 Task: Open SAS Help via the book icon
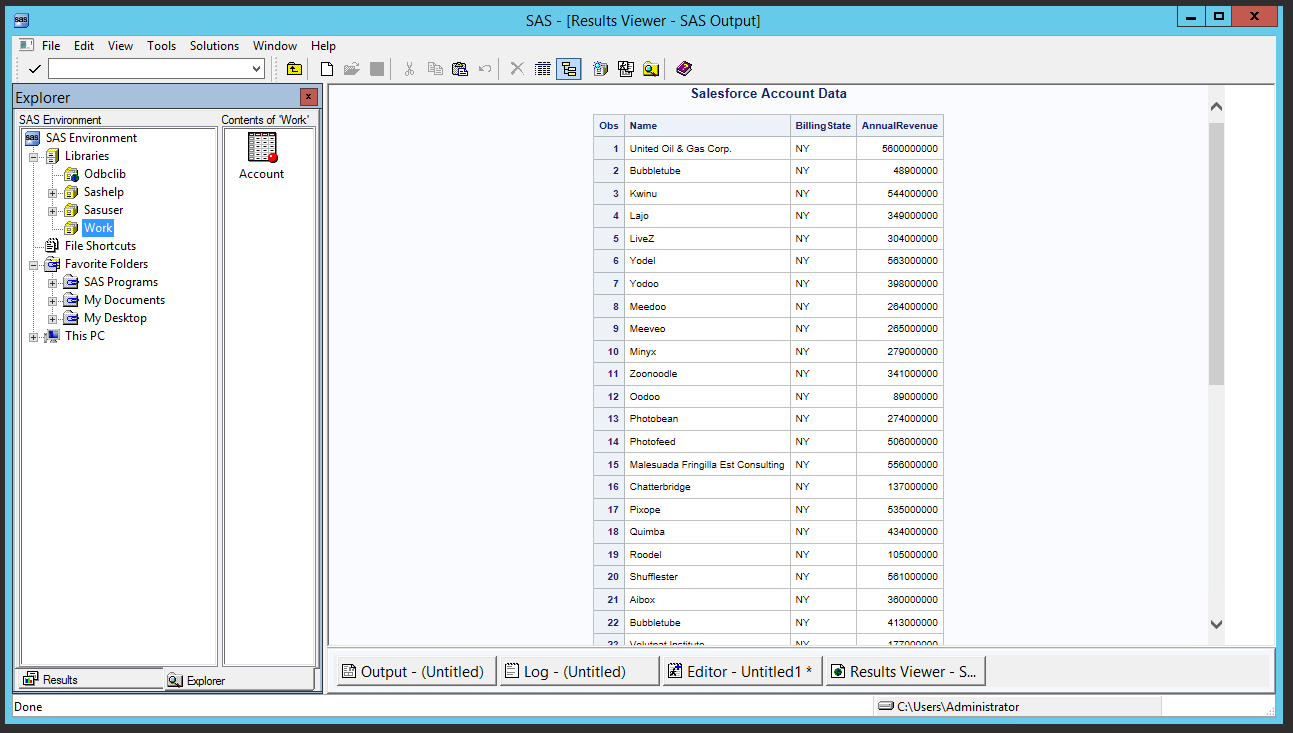[x=684, y=68]
